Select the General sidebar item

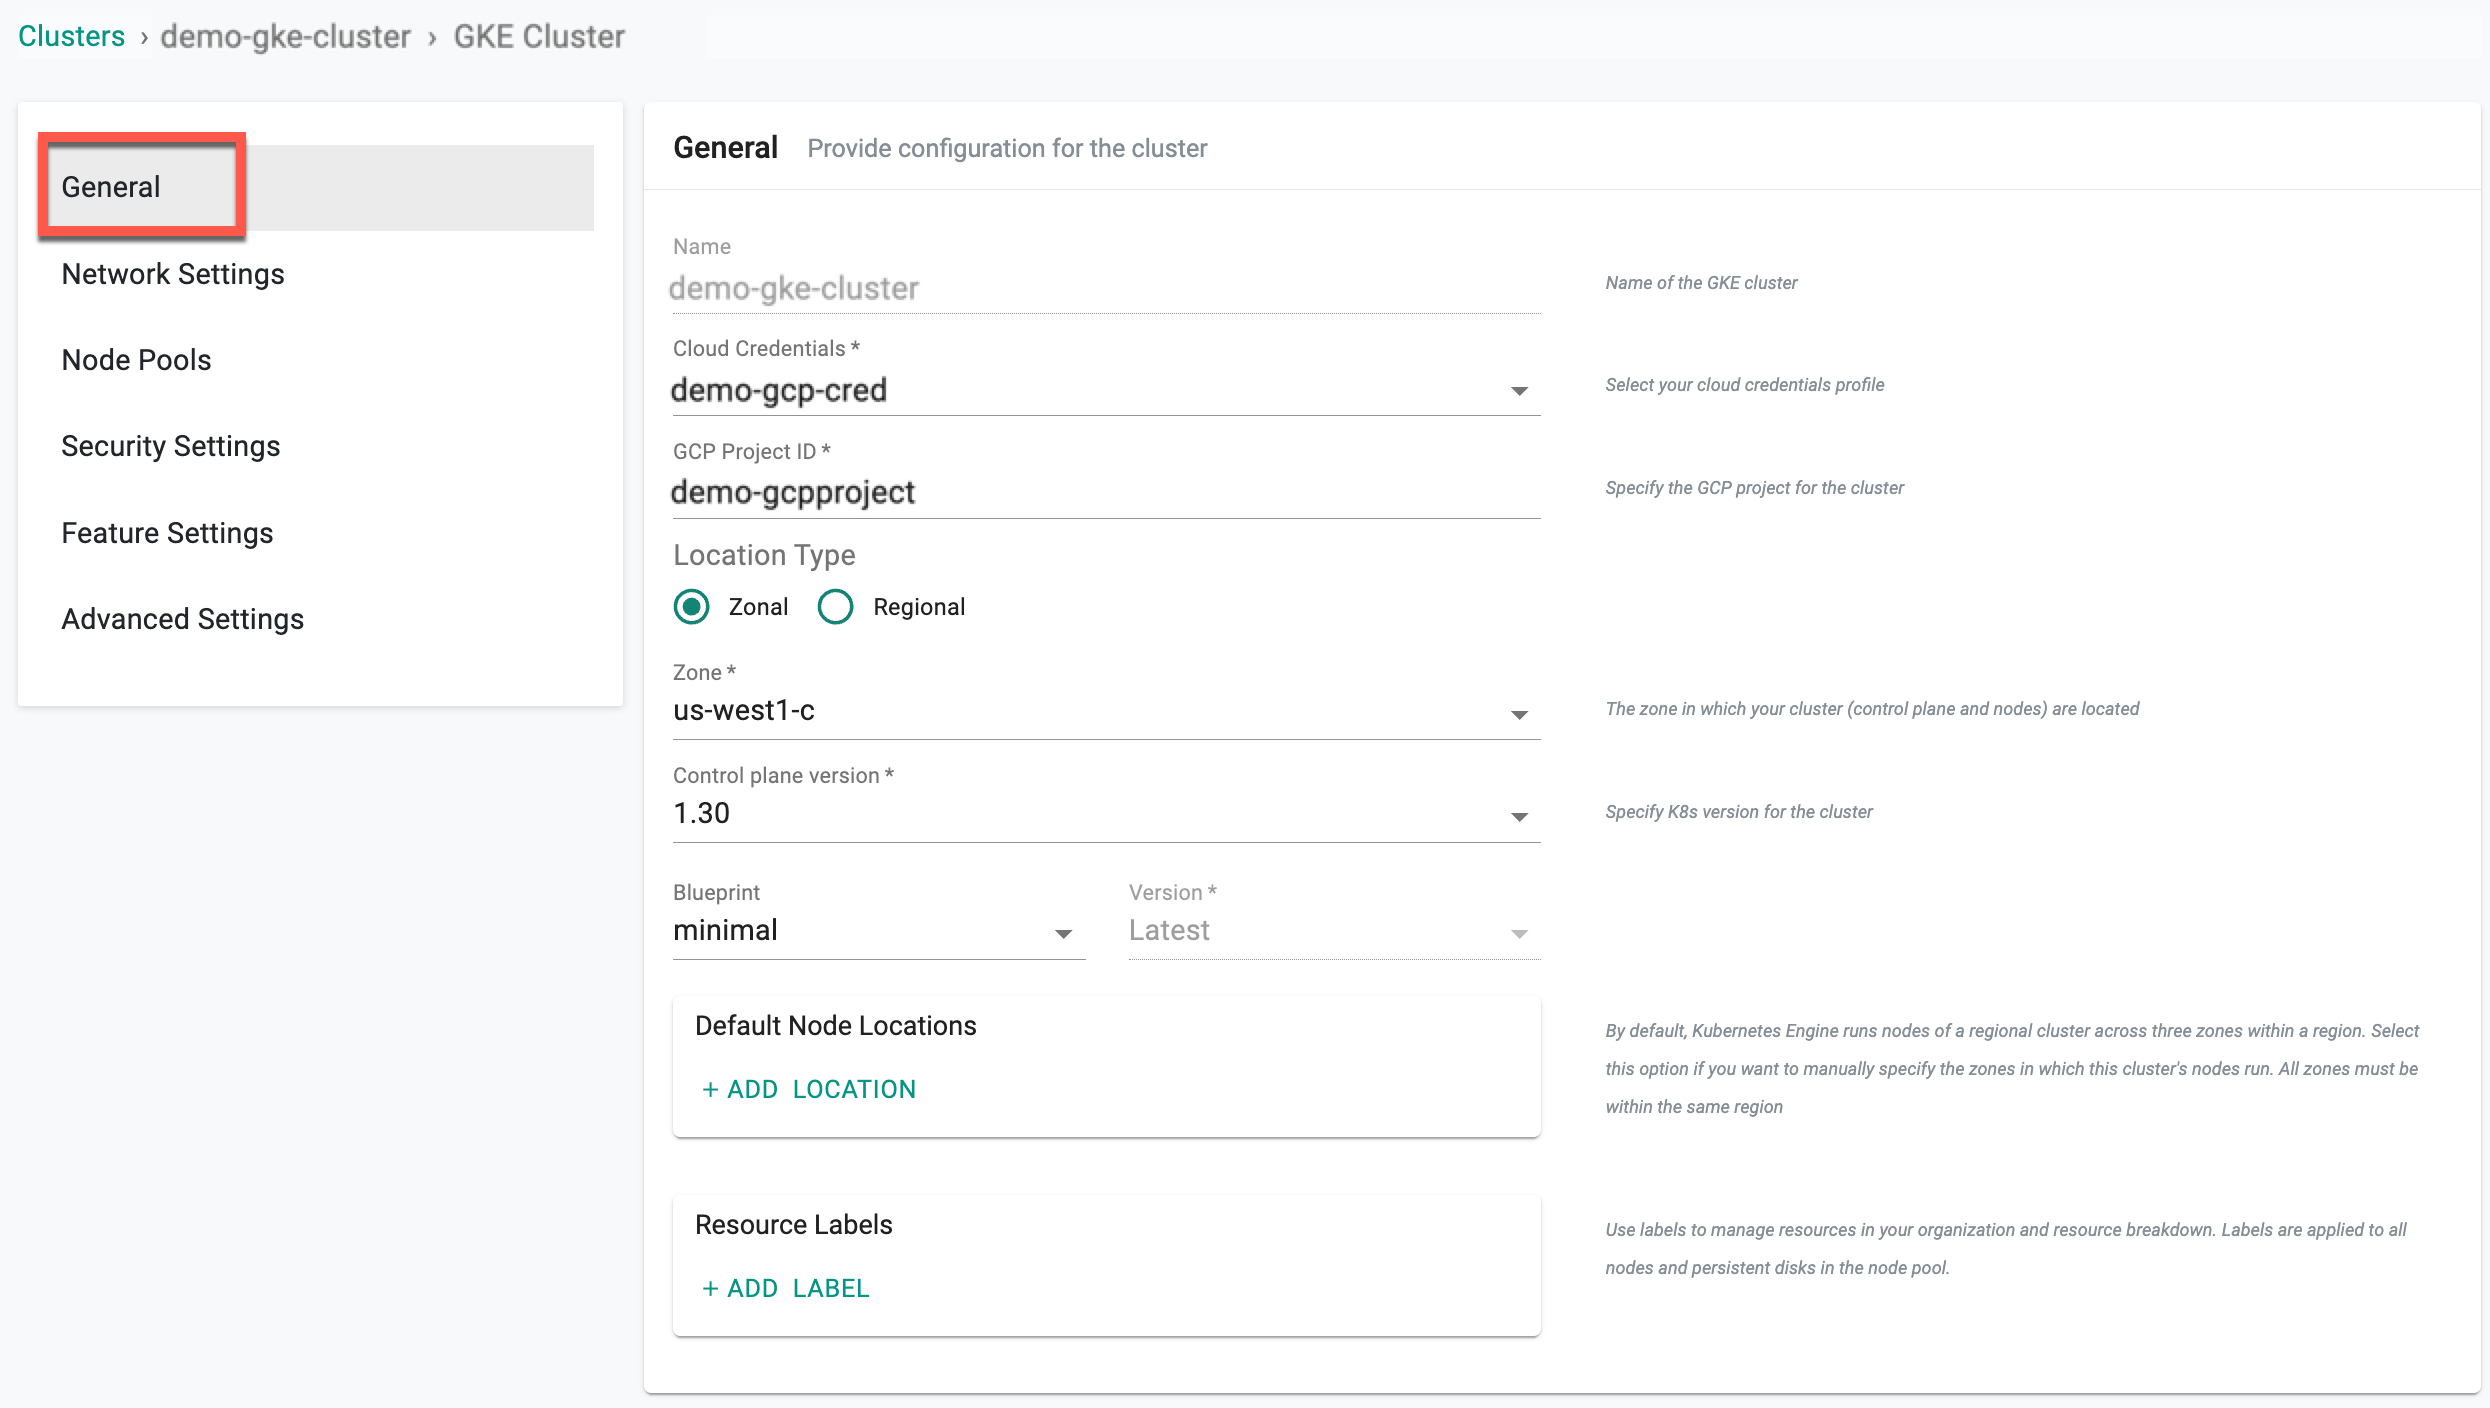111,187
